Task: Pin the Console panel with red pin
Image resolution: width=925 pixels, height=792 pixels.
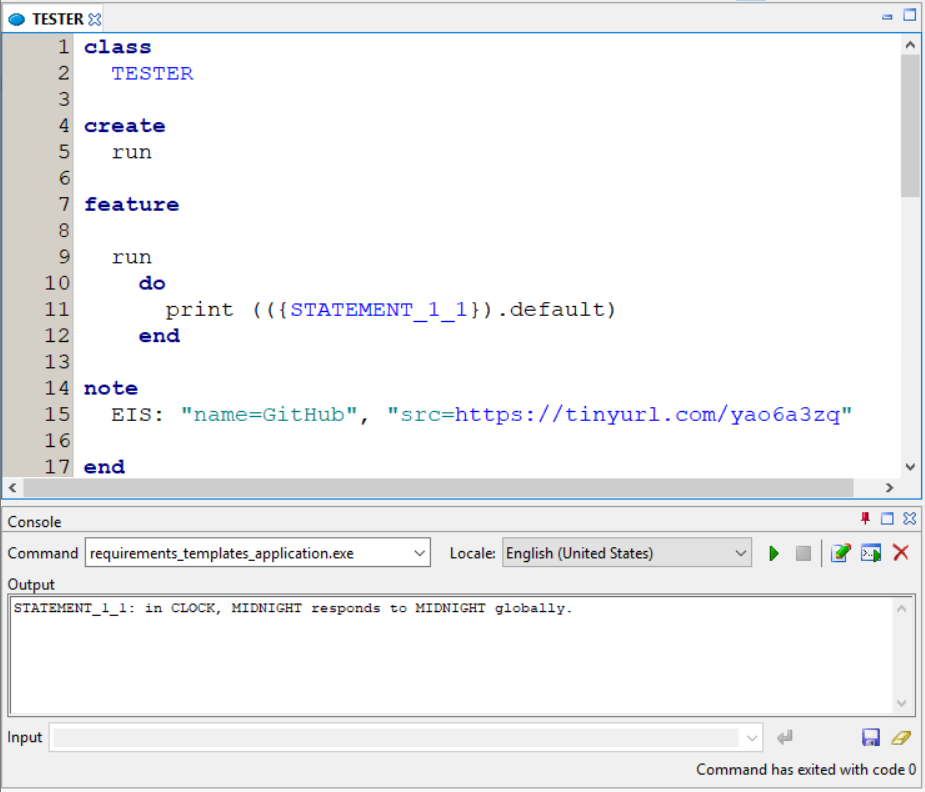Action: tap(866, 519)
